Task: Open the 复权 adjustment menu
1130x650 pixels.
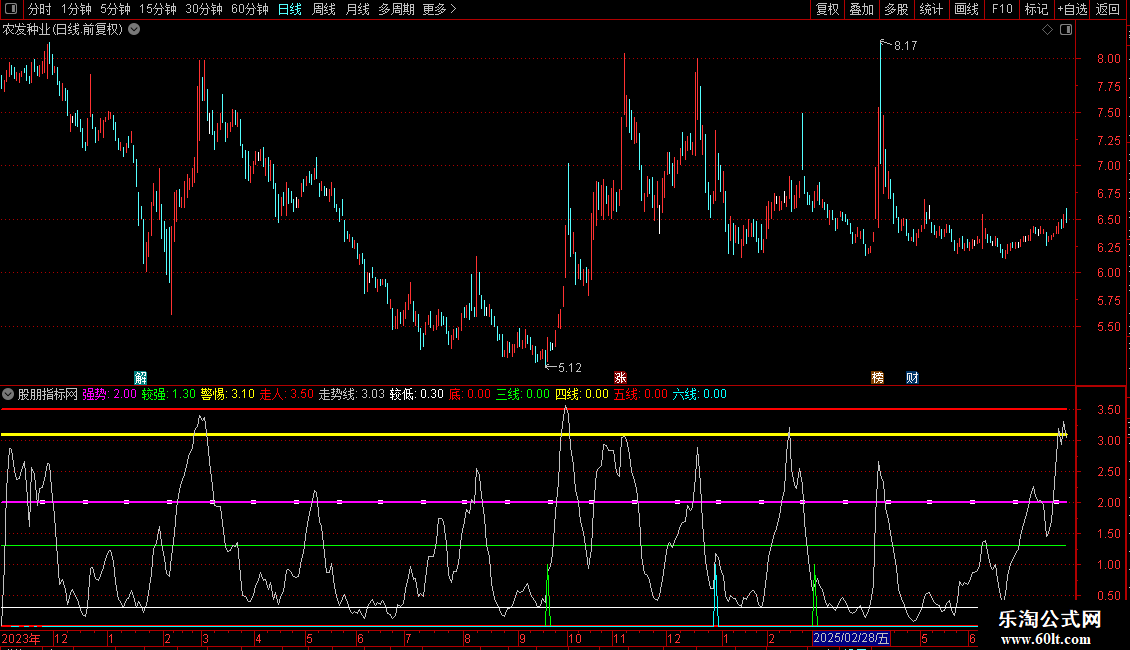Action: [x=827, y=10]
